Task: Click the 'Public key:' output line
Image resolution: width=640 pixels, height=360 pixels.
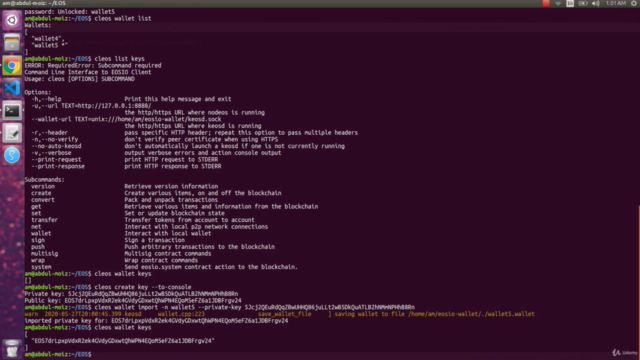Action: click(x=133, y=301)
